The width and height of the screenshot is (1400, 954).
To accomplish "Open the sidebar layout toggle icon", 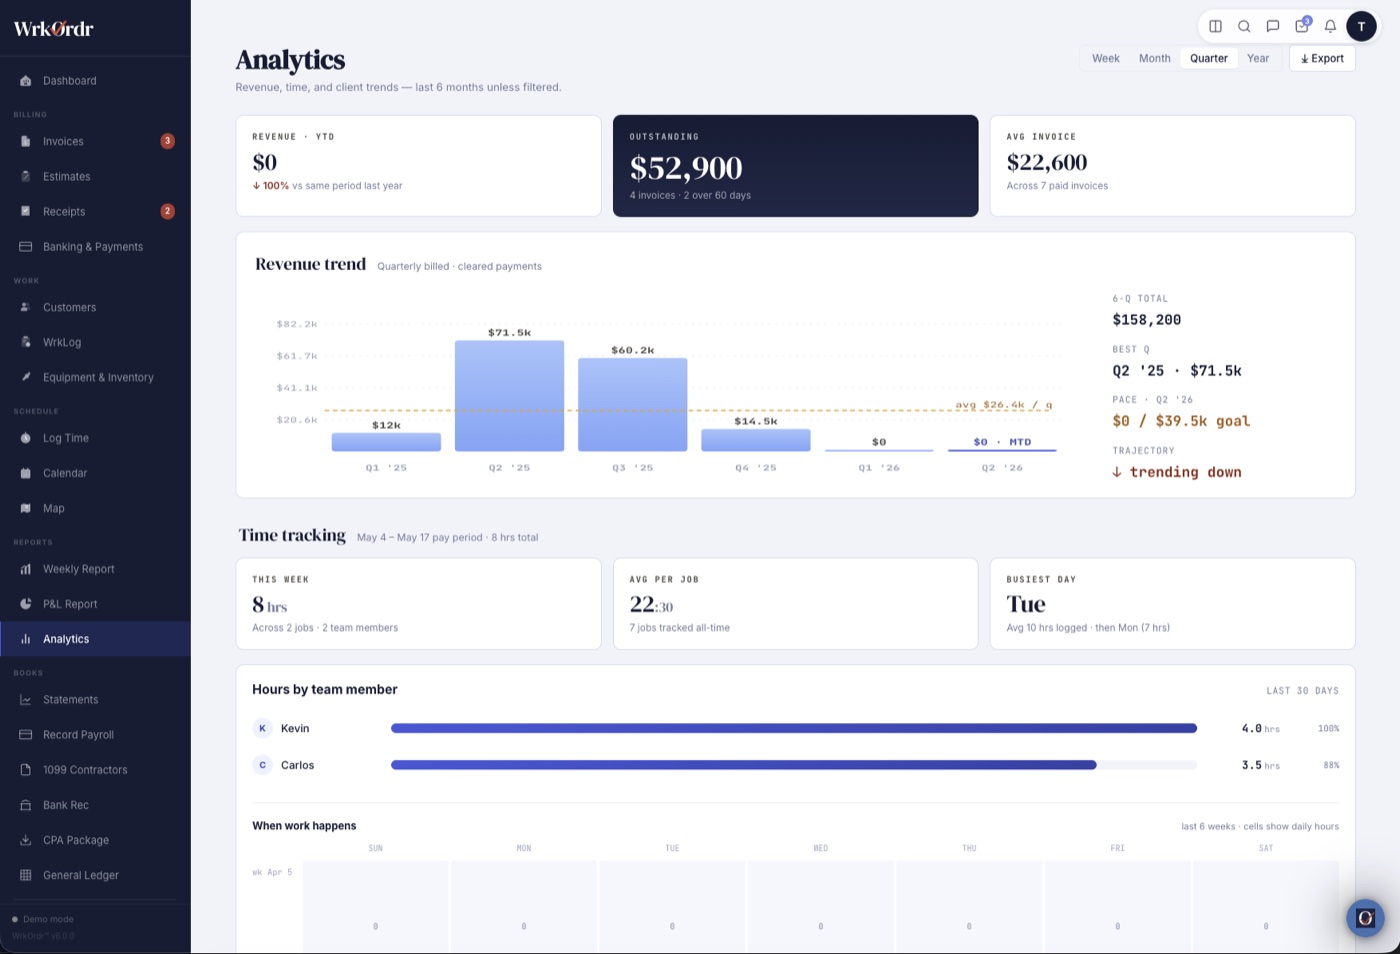I will click(1215, 27).
